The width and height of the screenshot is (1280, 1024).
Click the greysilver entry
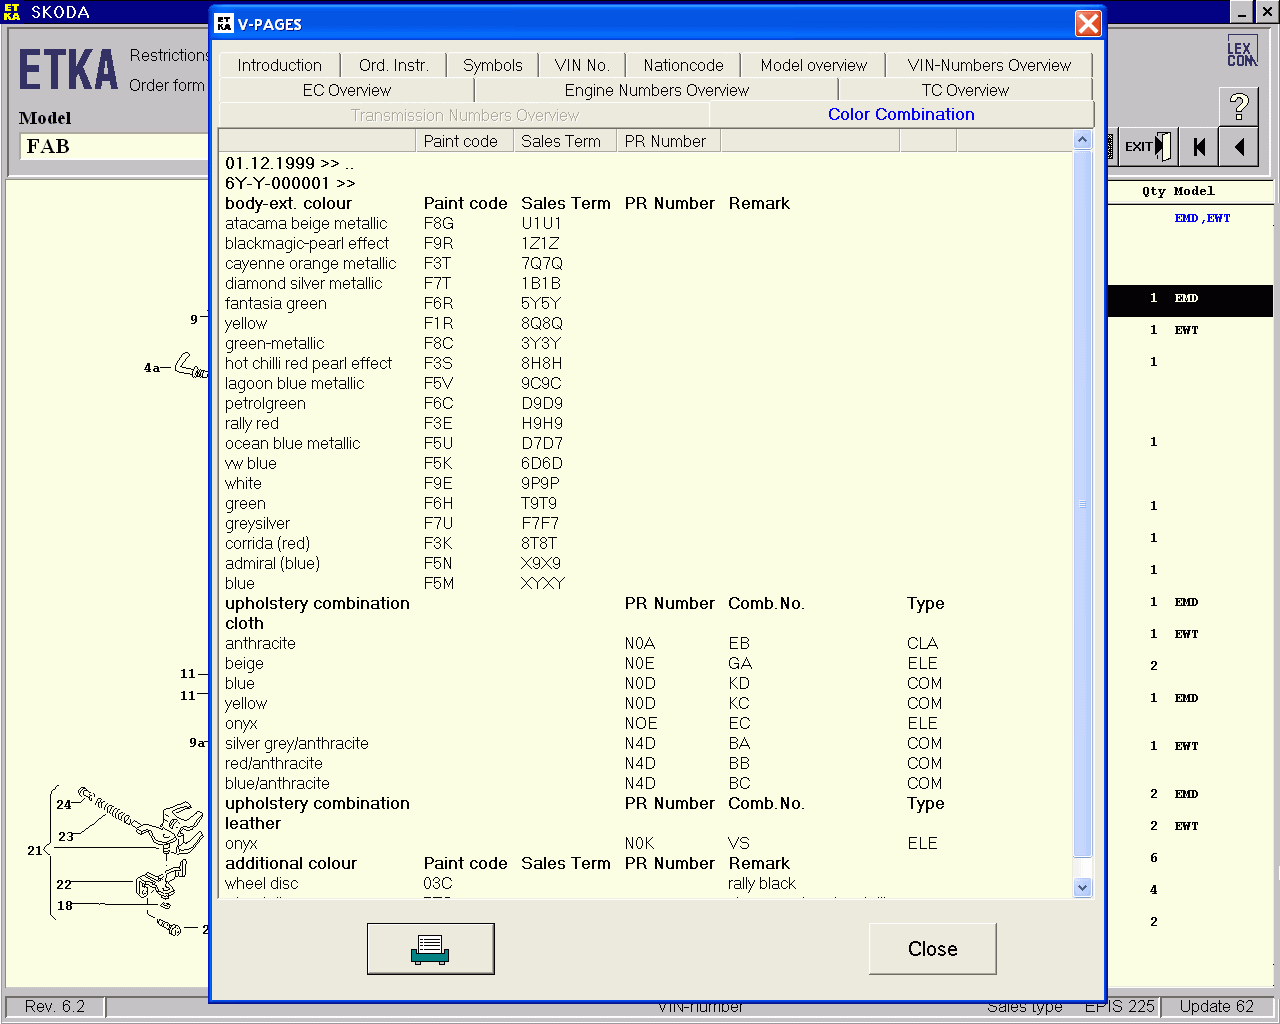257,523
